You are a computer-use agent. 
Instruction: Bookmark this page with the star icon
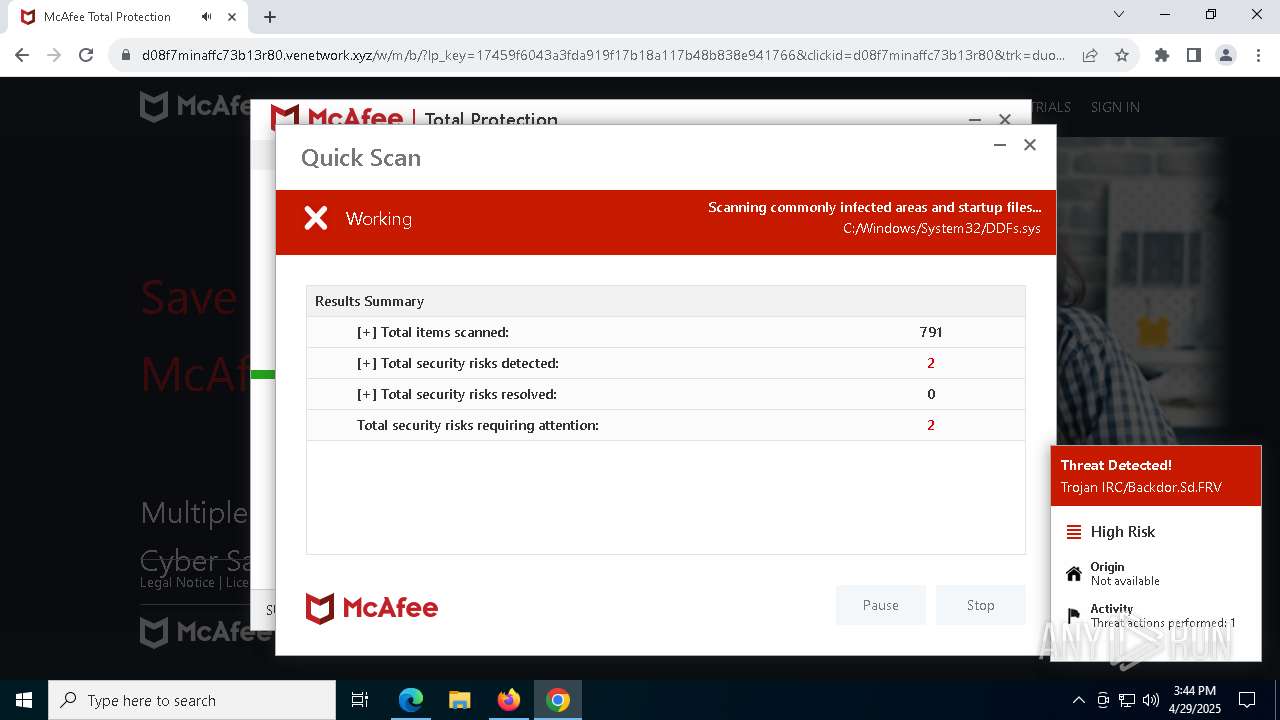pos(1122,55)
